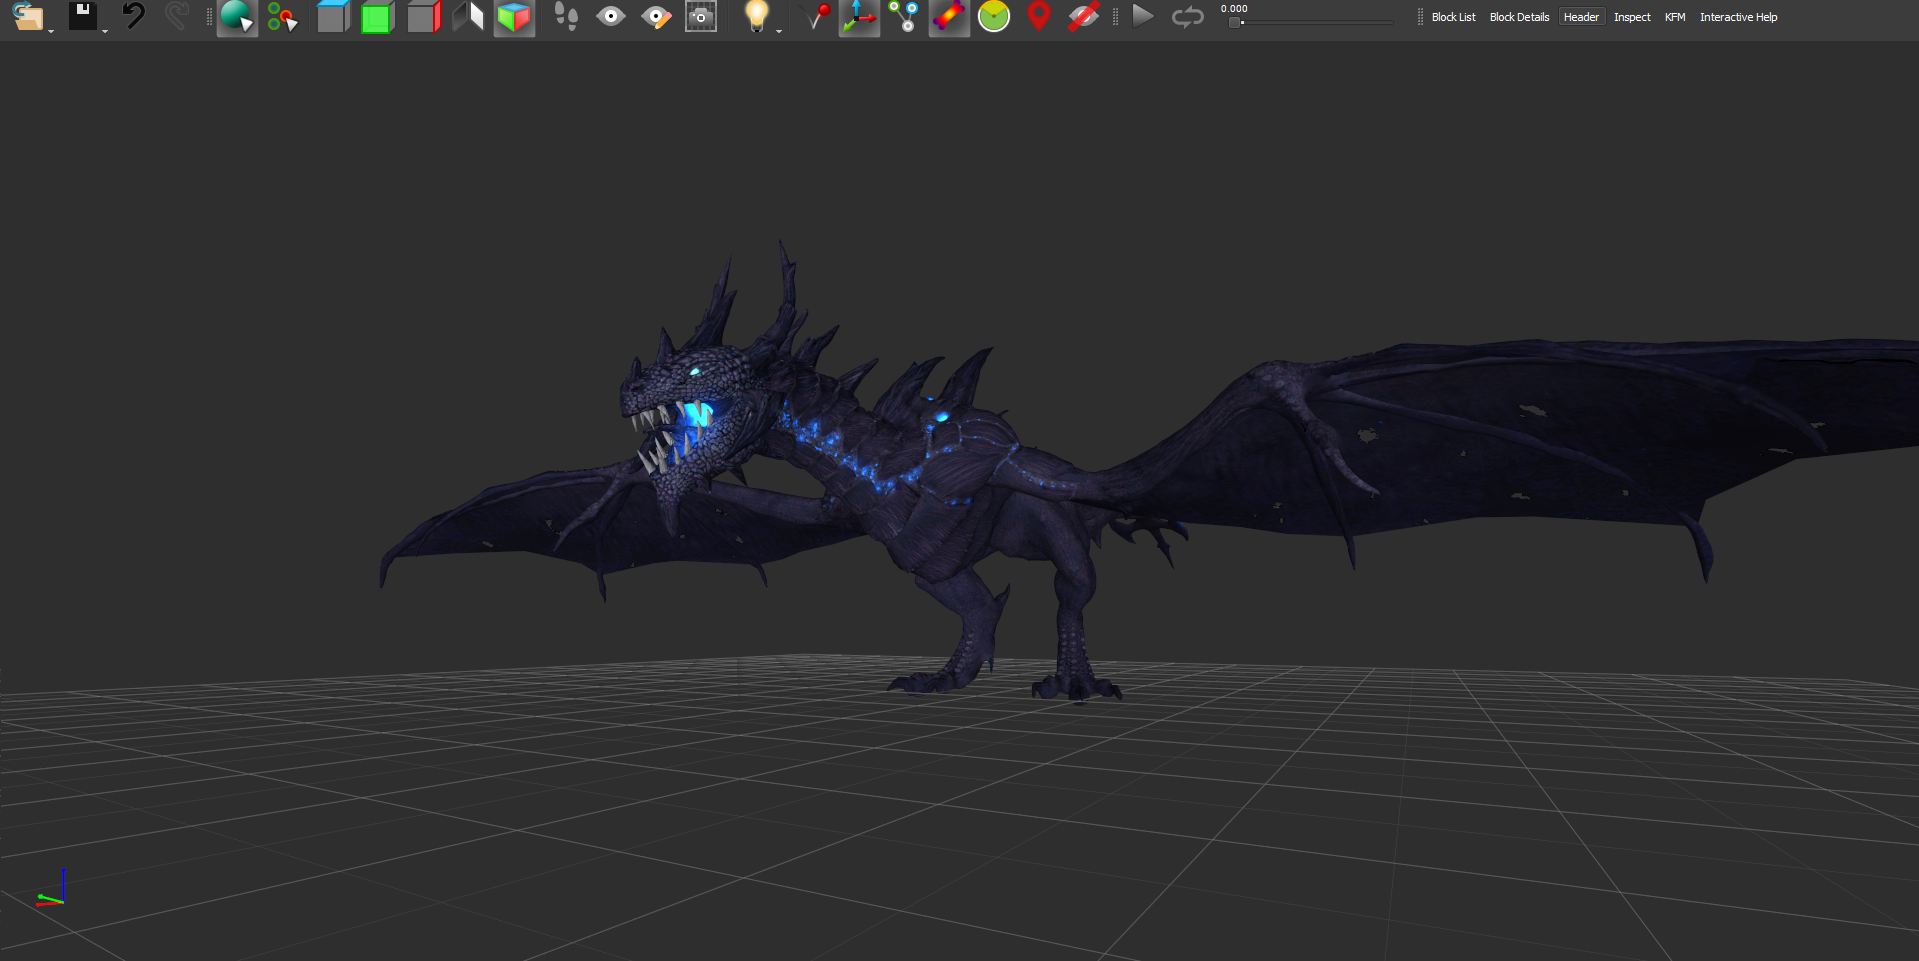Toggle the Show Axes button

[x=858, y=17]
